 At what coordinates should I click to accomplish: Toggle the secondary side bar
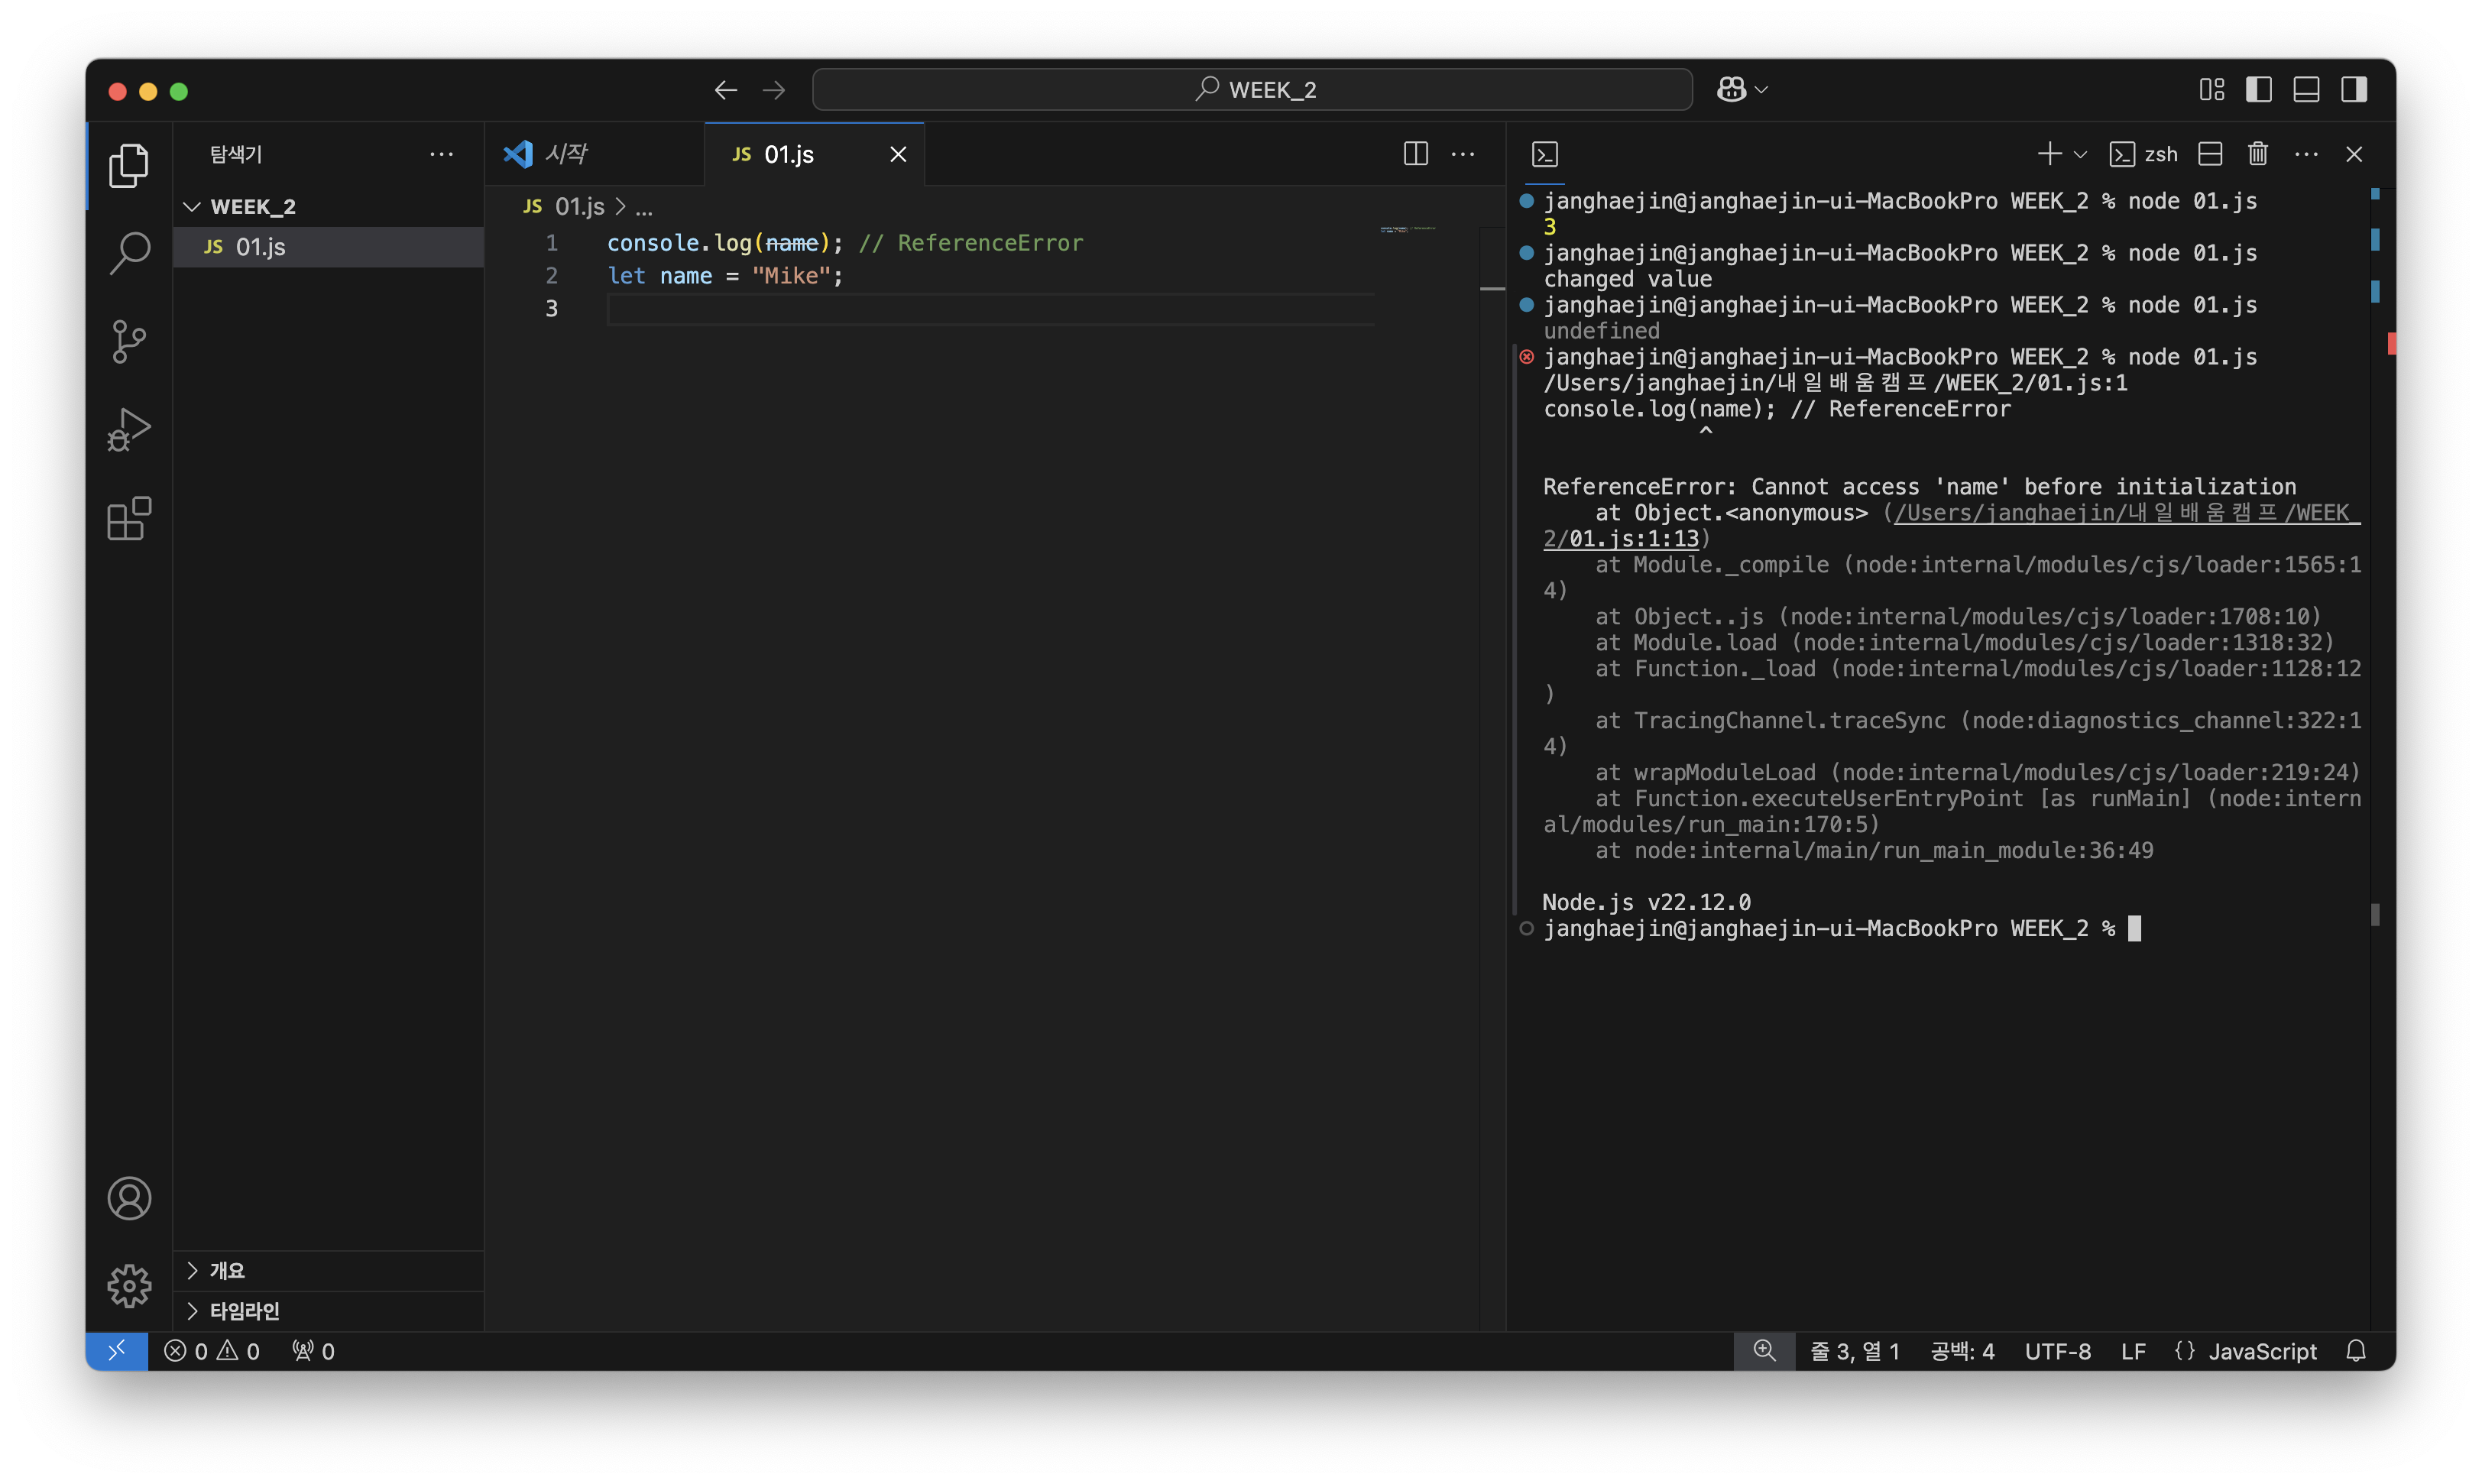point(2353,90)
